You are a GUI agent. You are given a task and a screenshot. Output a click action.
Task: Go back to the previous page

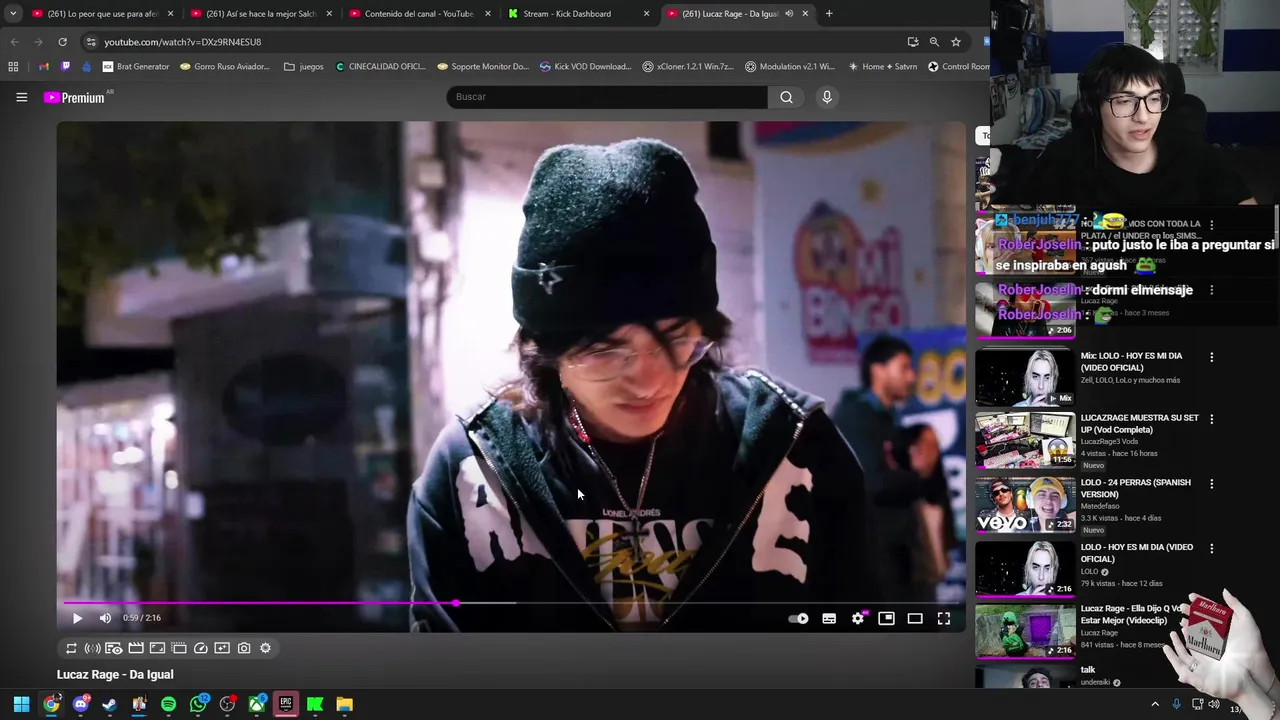[x=14, y=41]
